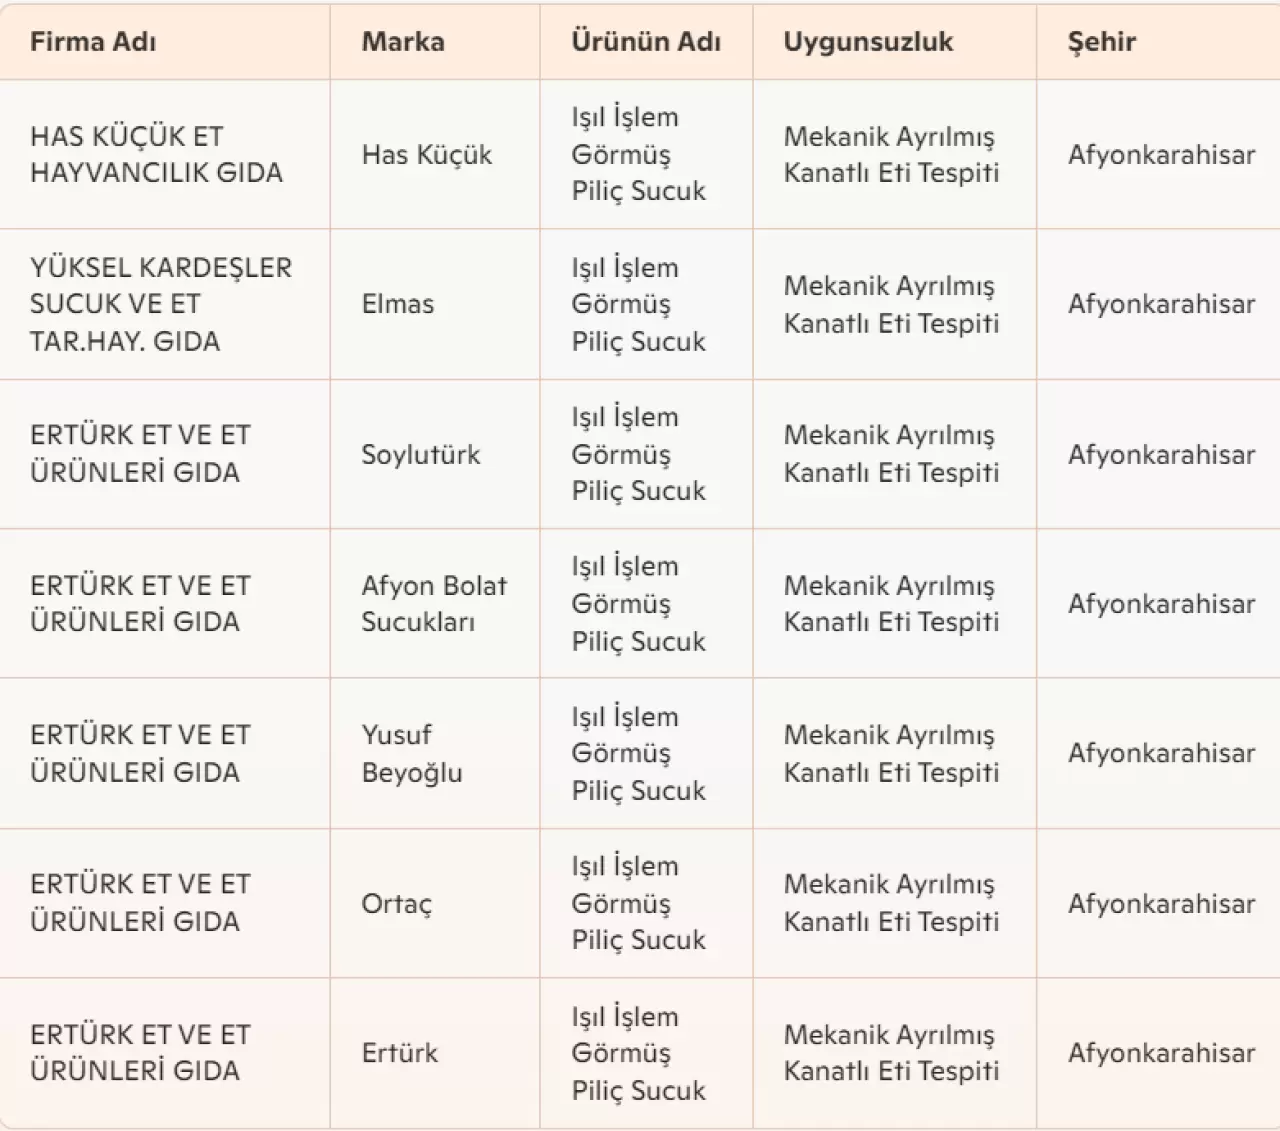Select the YÜKSEL KARDEŞLER SUCUK company cell
The height and width of the screenshot is (1131, 1280).
[x=161, y=304]
